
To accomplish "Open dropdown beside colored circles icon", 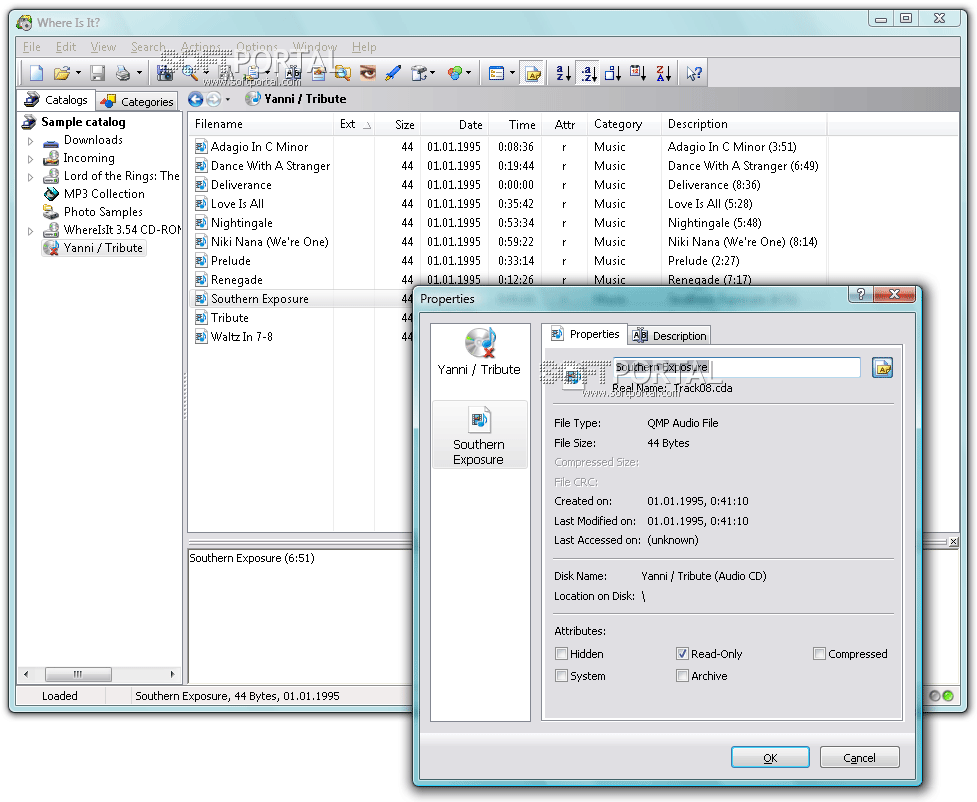I will (x=469, y=74).
